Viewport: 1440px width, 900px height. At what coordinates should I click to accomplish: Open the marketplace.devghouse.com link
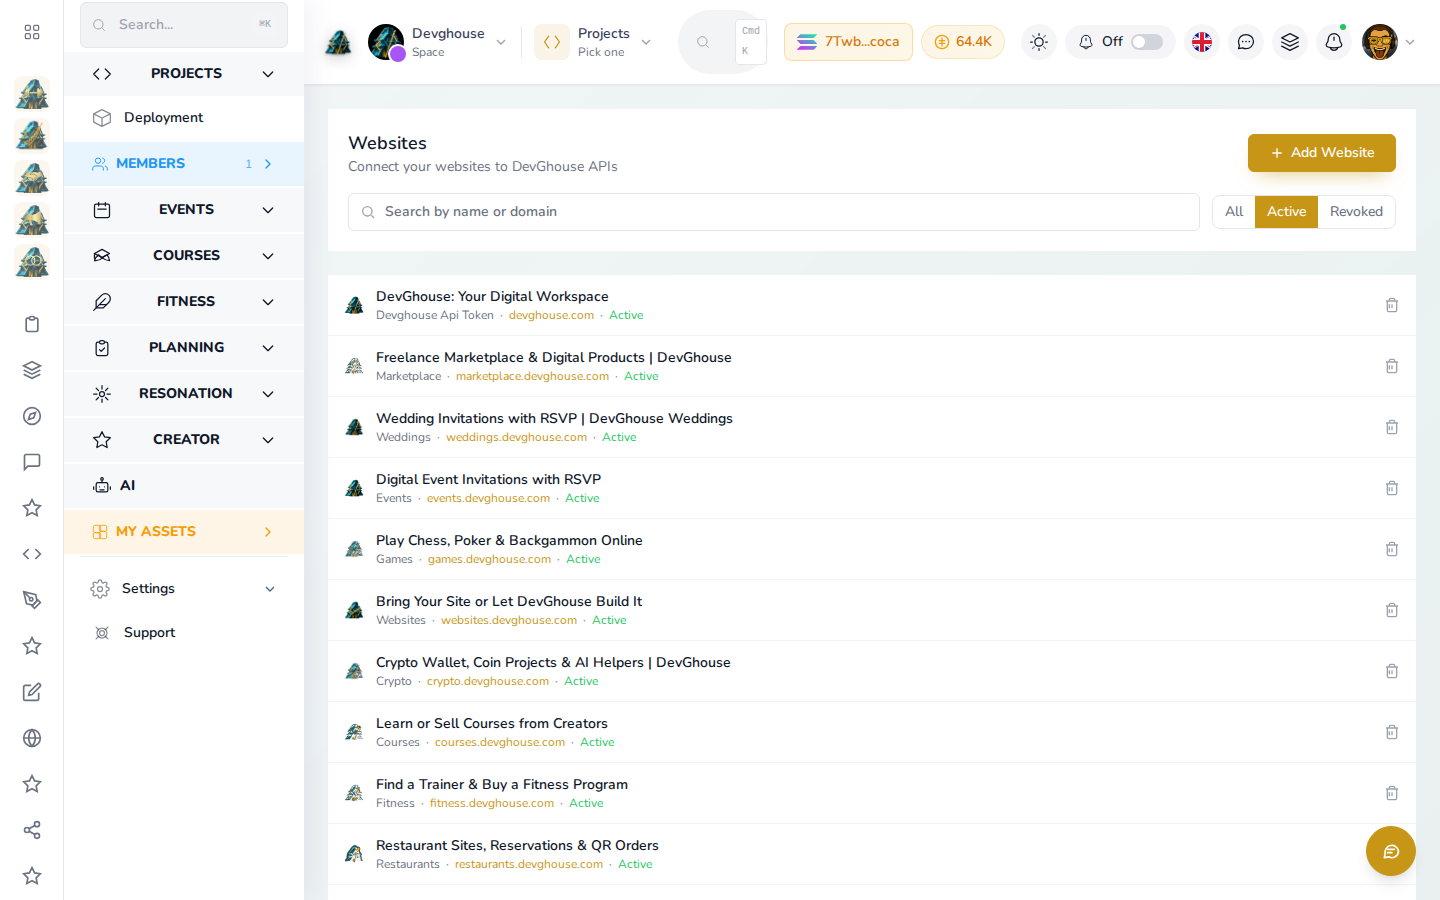[532, 377]
